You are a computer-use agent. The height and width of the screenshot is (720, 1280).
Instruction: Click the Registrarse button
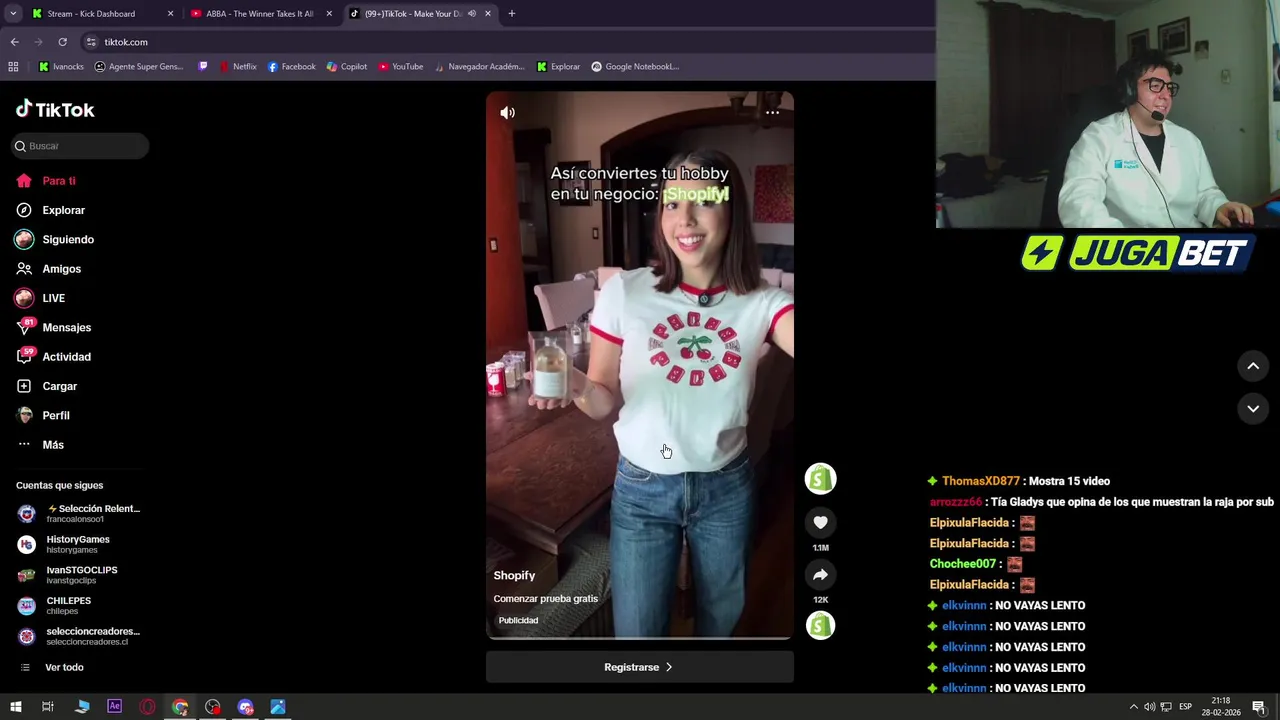point(640,667)
